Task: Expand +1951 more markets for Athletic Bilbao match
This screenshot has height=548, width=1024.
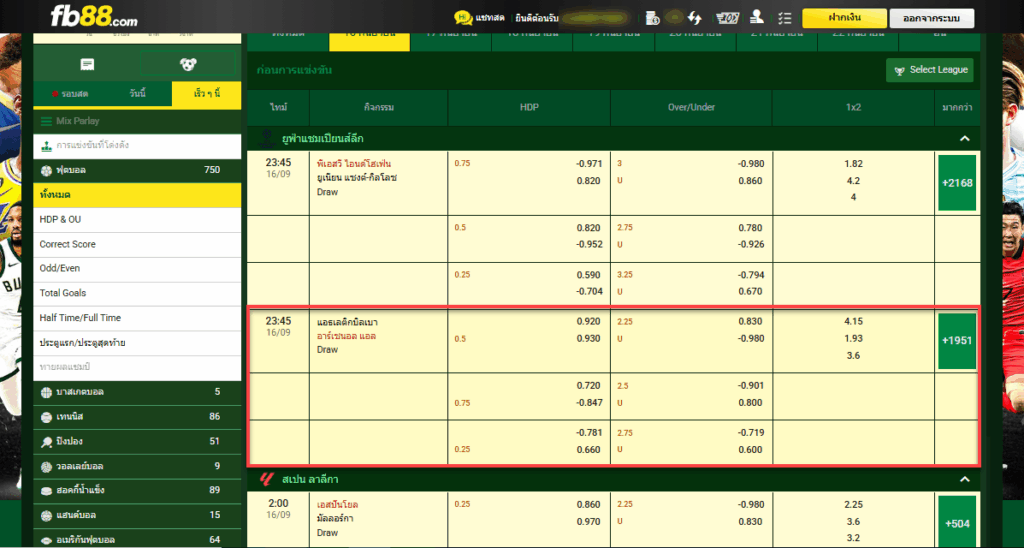Action: tap(957, 341)
